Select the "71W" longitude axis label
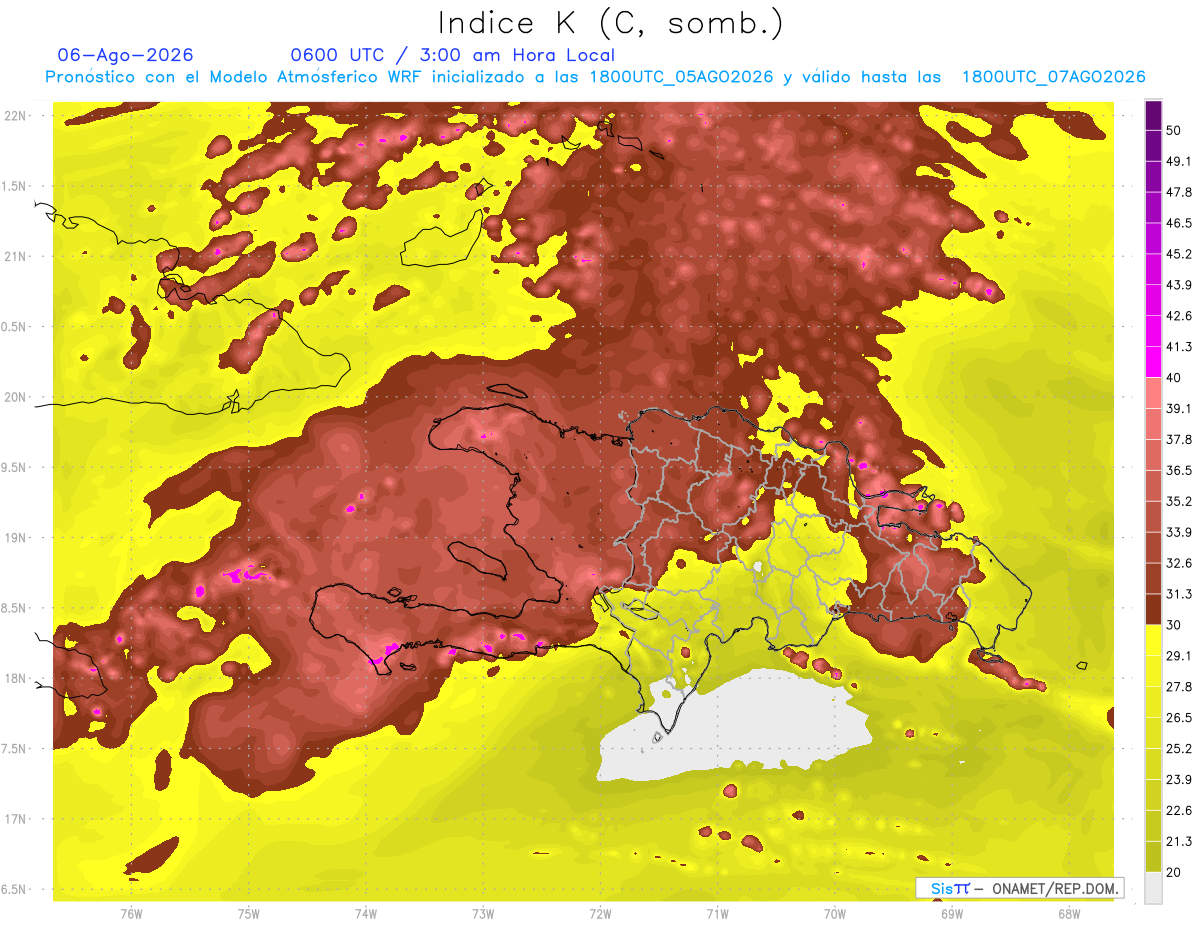The width and height of the screenshot is (1200, 927). [x=717, y=914]
